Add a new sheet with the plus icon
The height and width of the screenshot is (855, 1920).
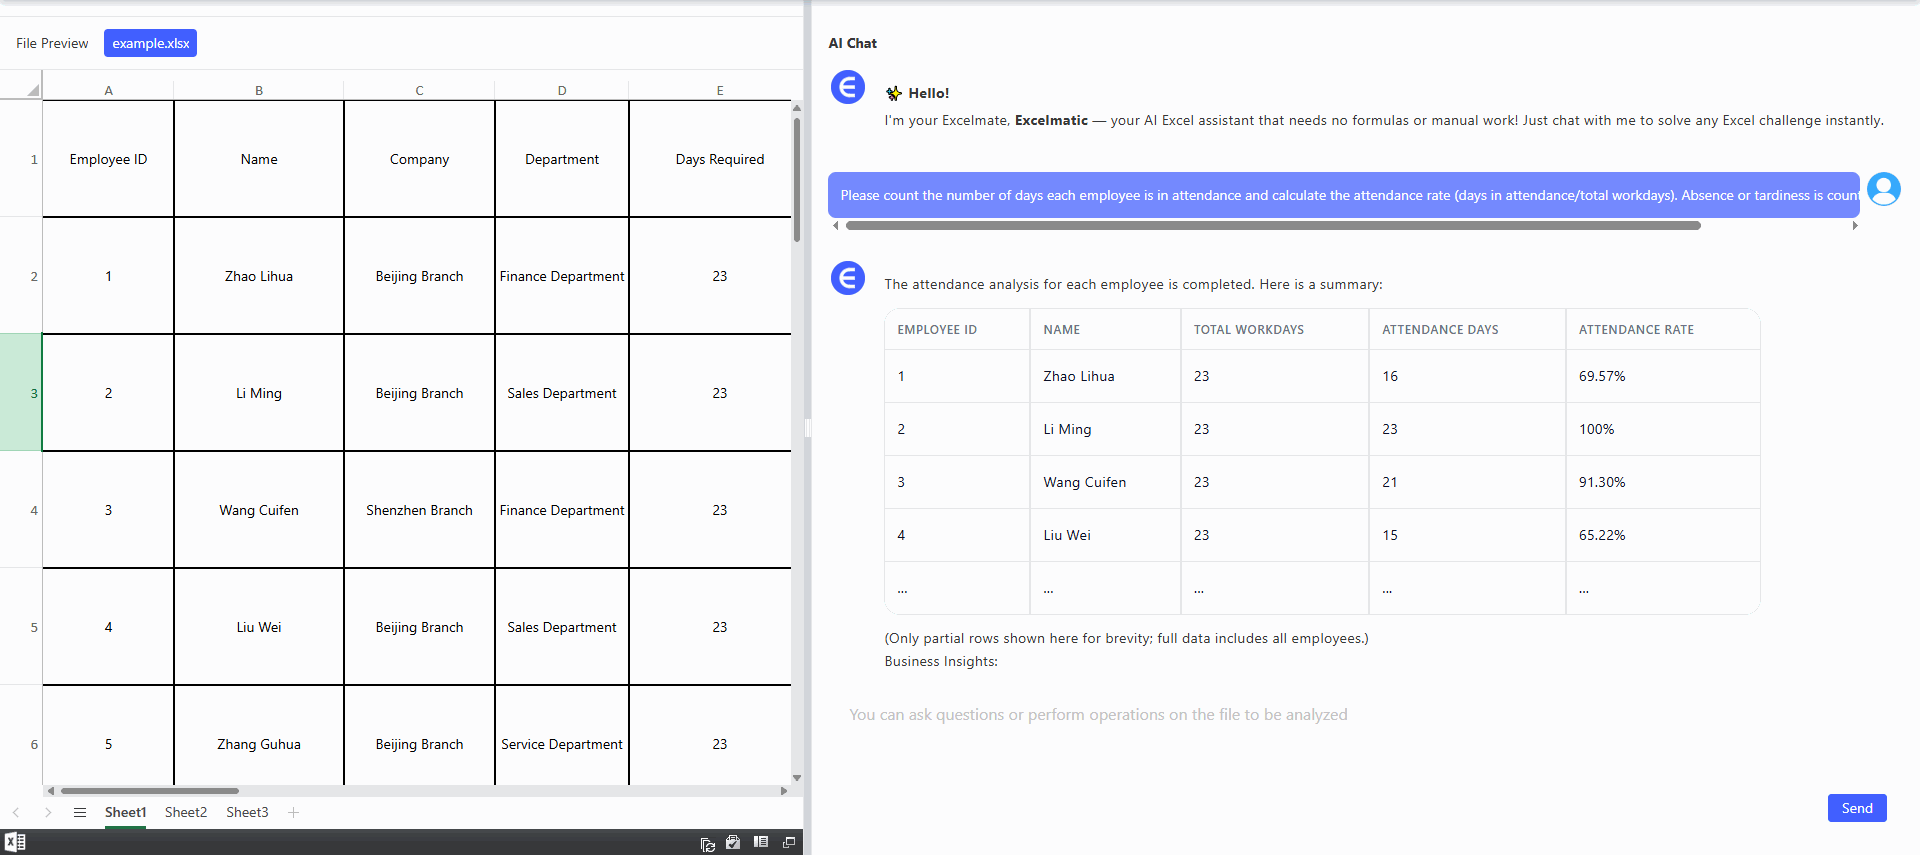(293, 812)
